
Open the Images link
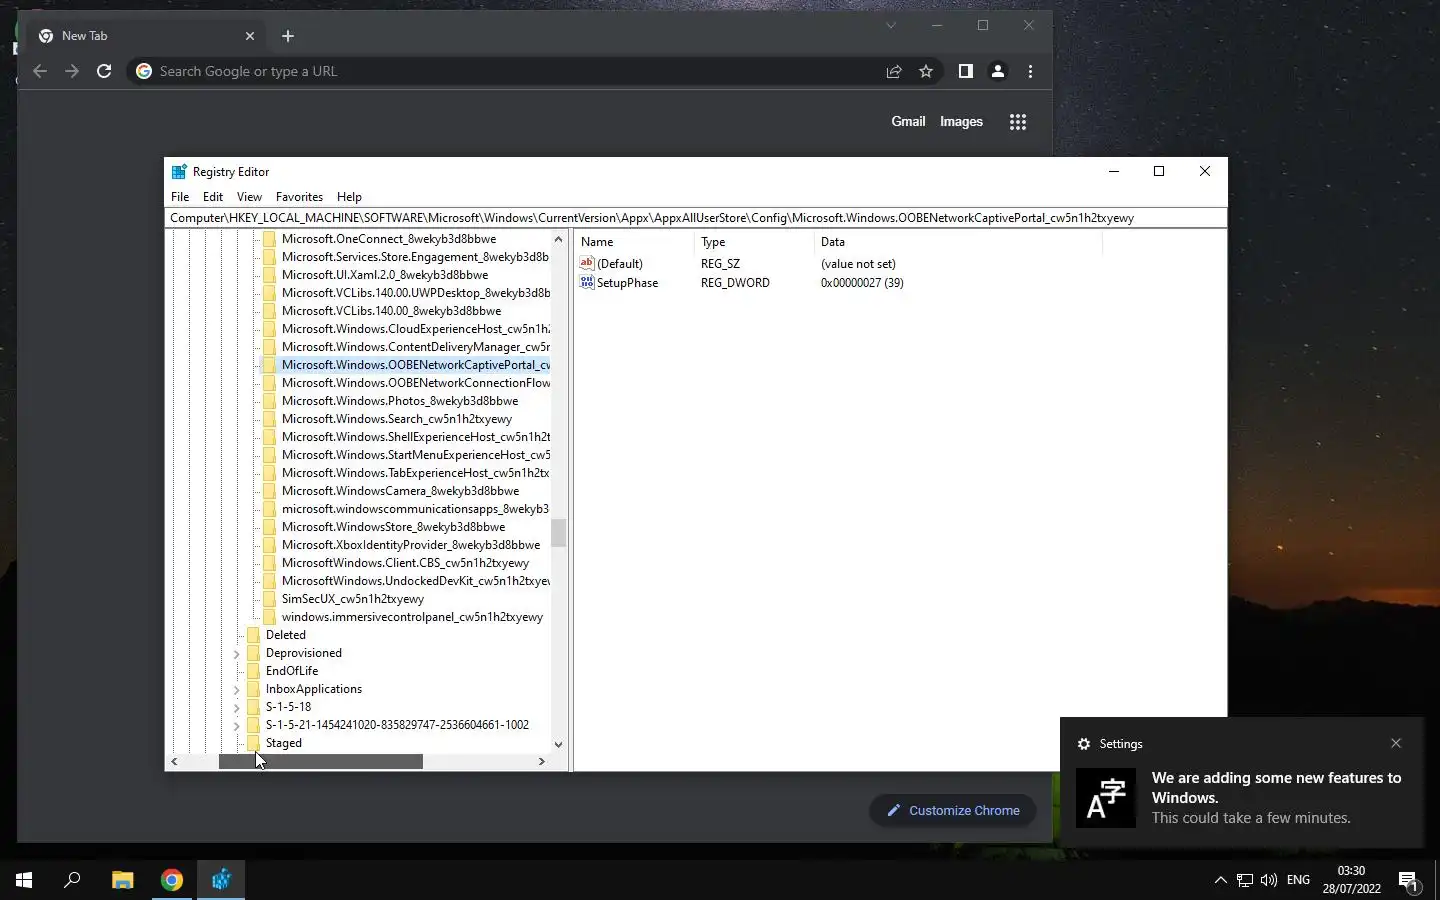[961, 121]
